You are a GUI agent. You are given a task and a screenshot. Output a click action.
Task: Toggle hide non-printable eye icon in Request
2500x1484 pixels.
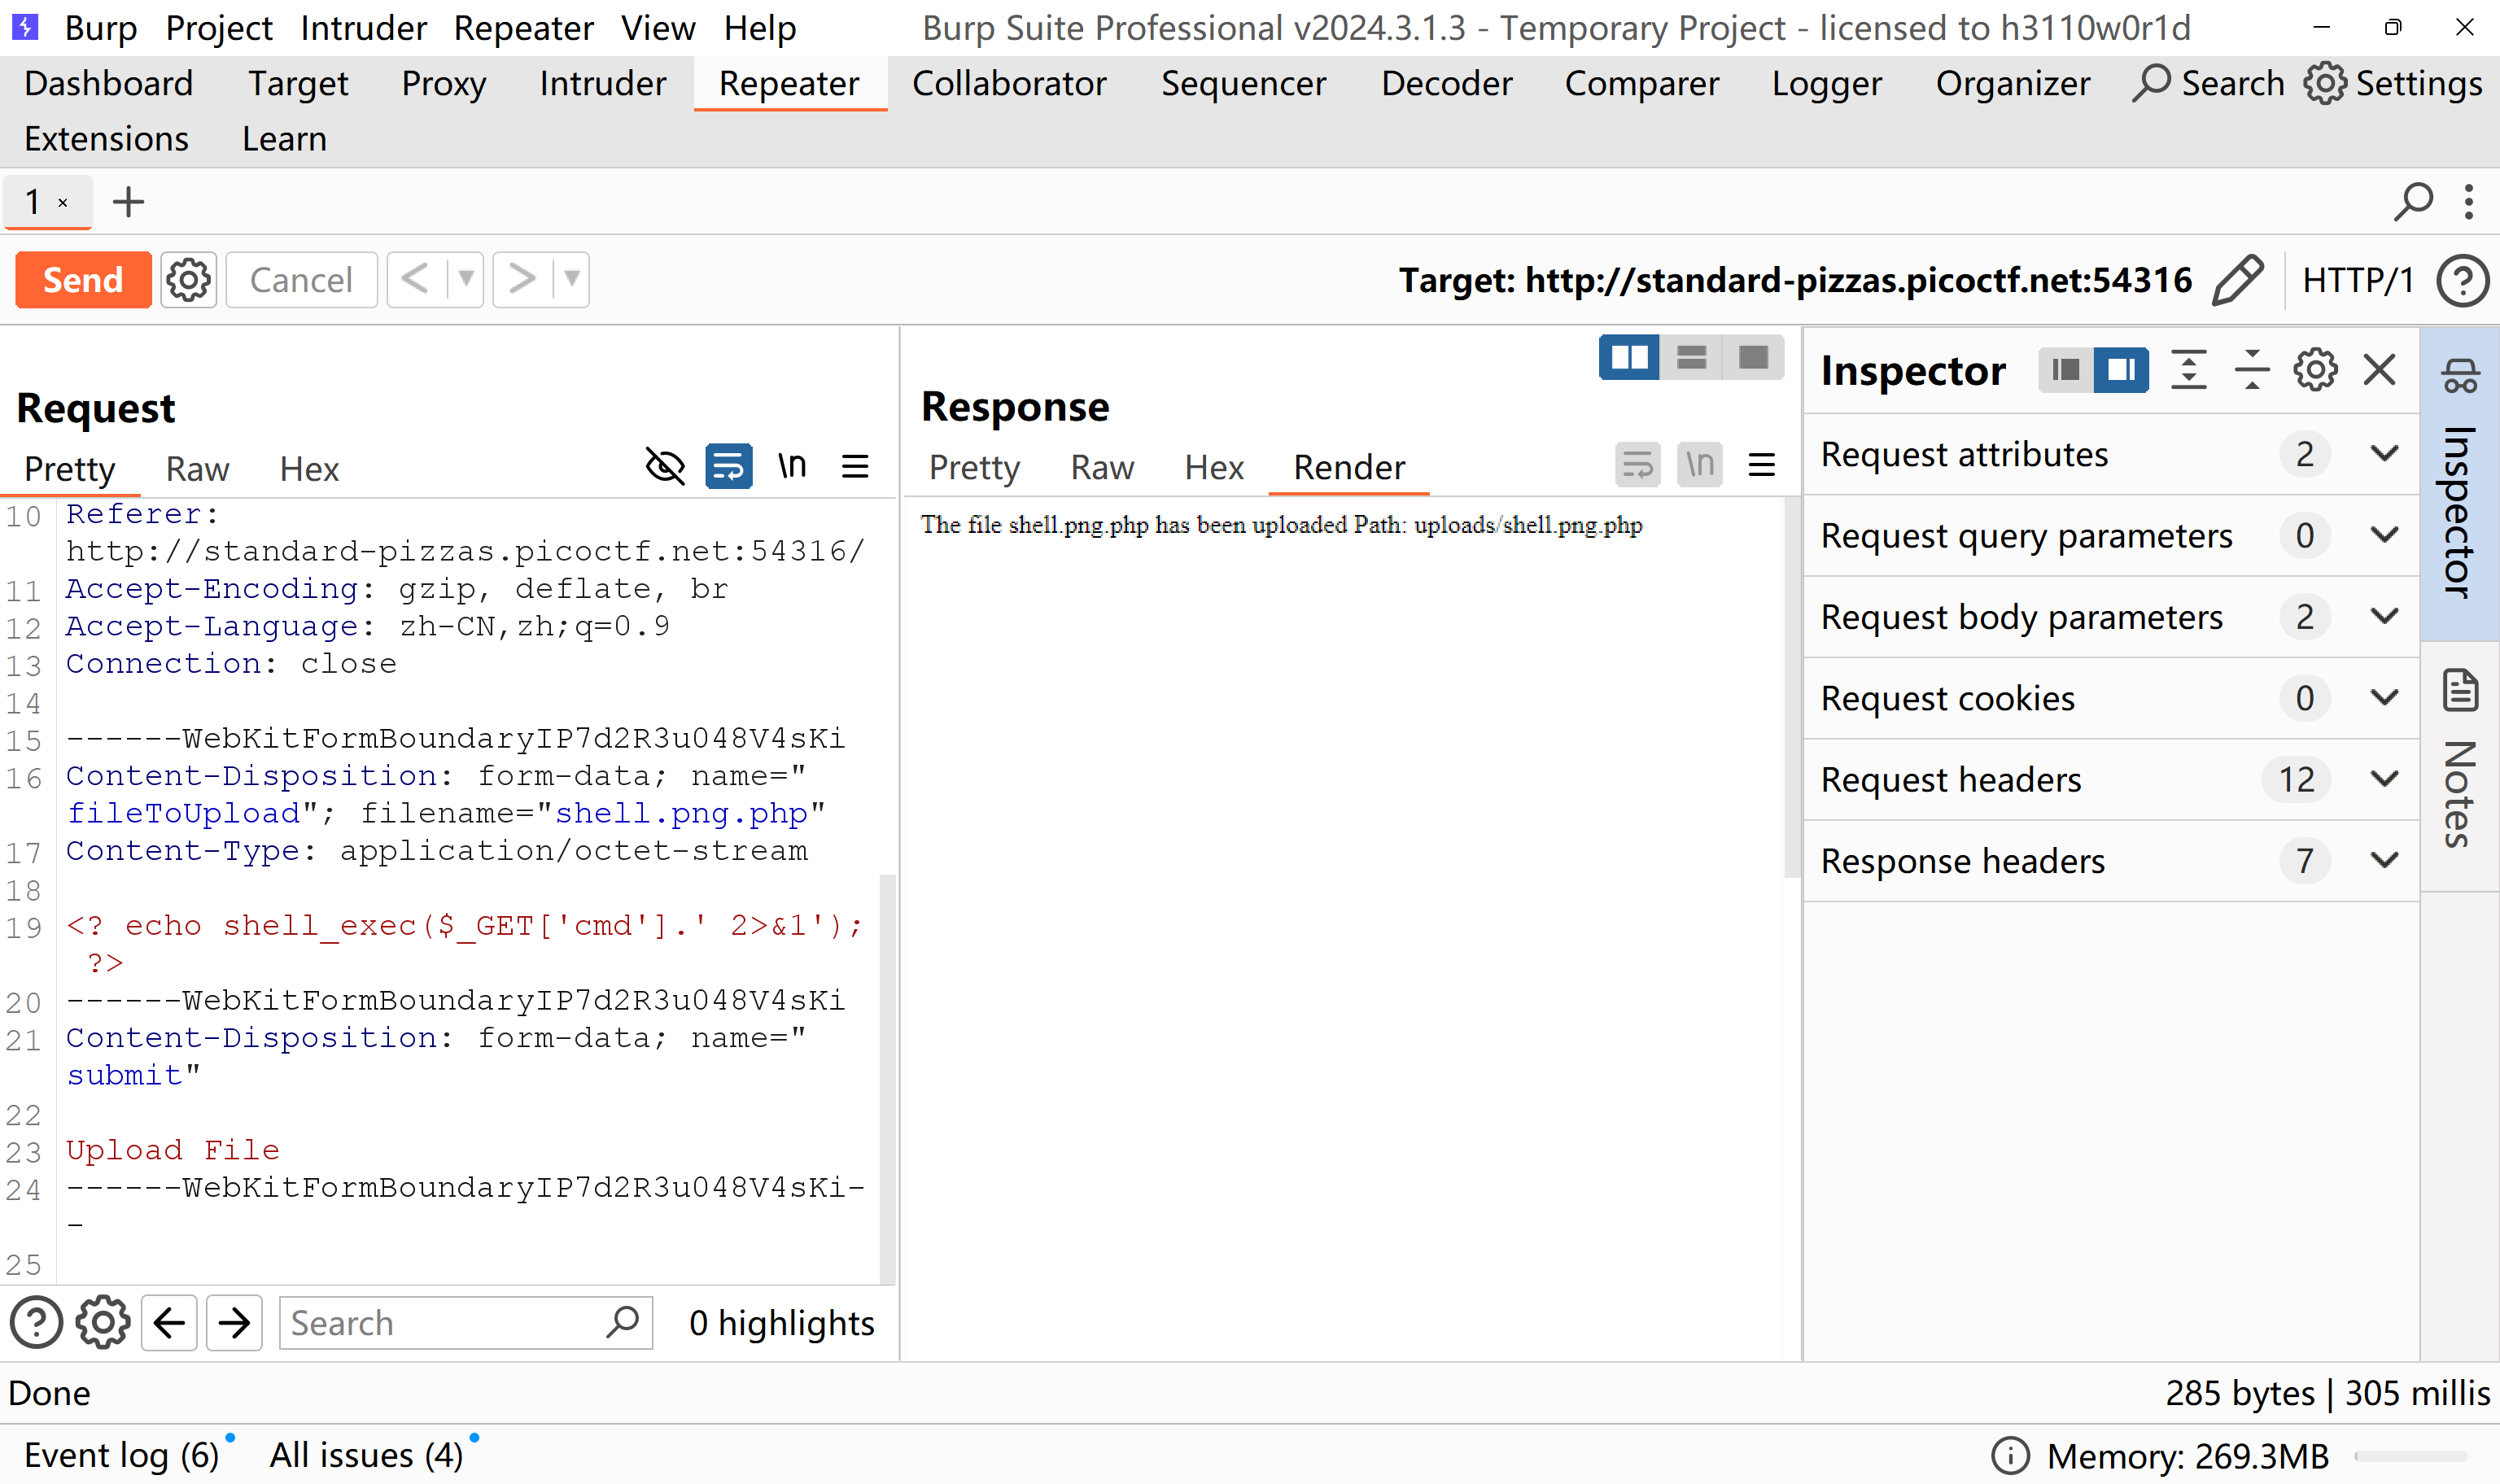pos(665,467)
